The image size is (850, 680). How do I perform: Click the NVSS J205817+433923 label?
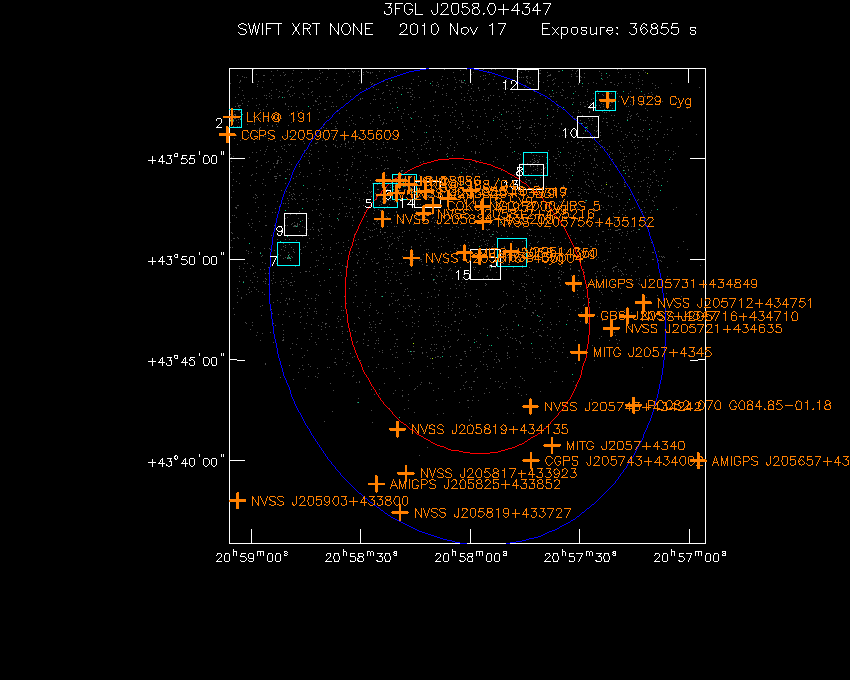[499, 473]
